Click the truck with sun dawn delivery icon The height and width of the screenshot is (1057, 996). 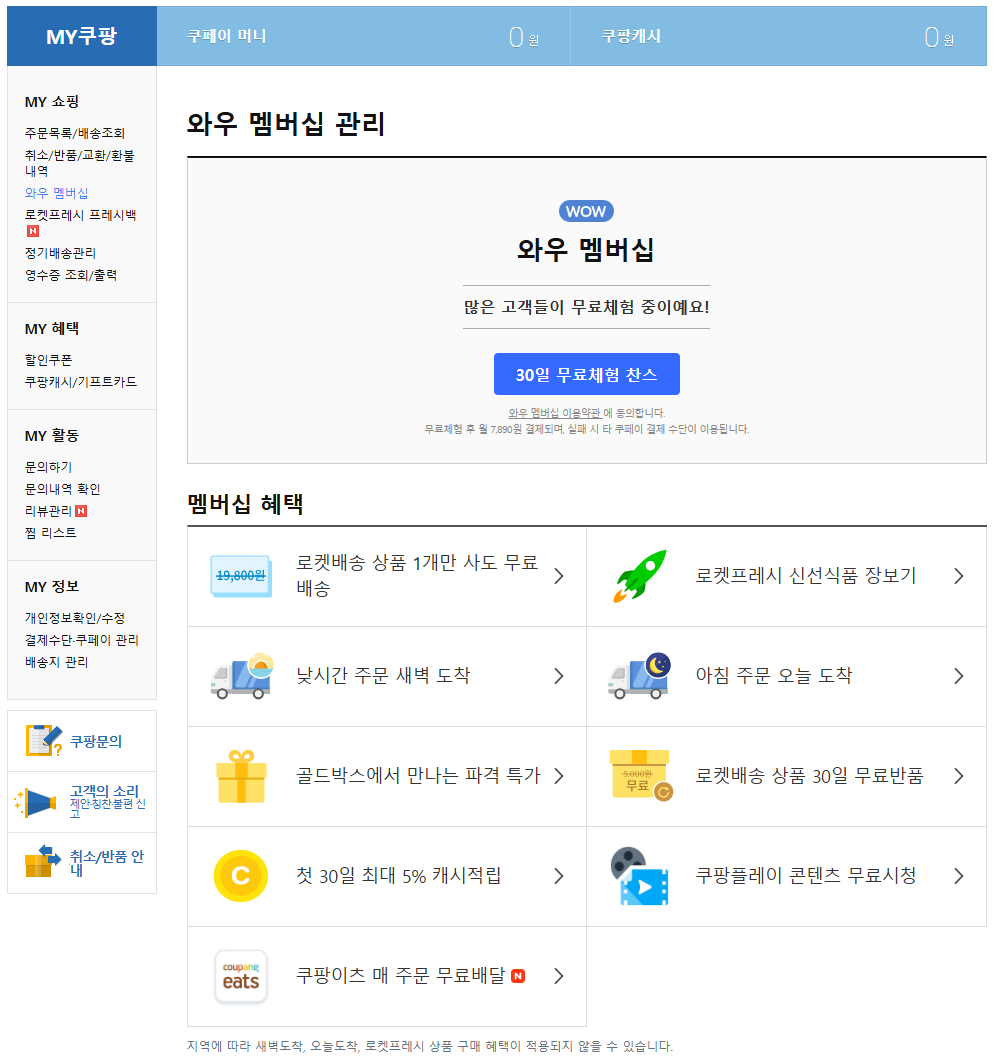tap(241, 676)
